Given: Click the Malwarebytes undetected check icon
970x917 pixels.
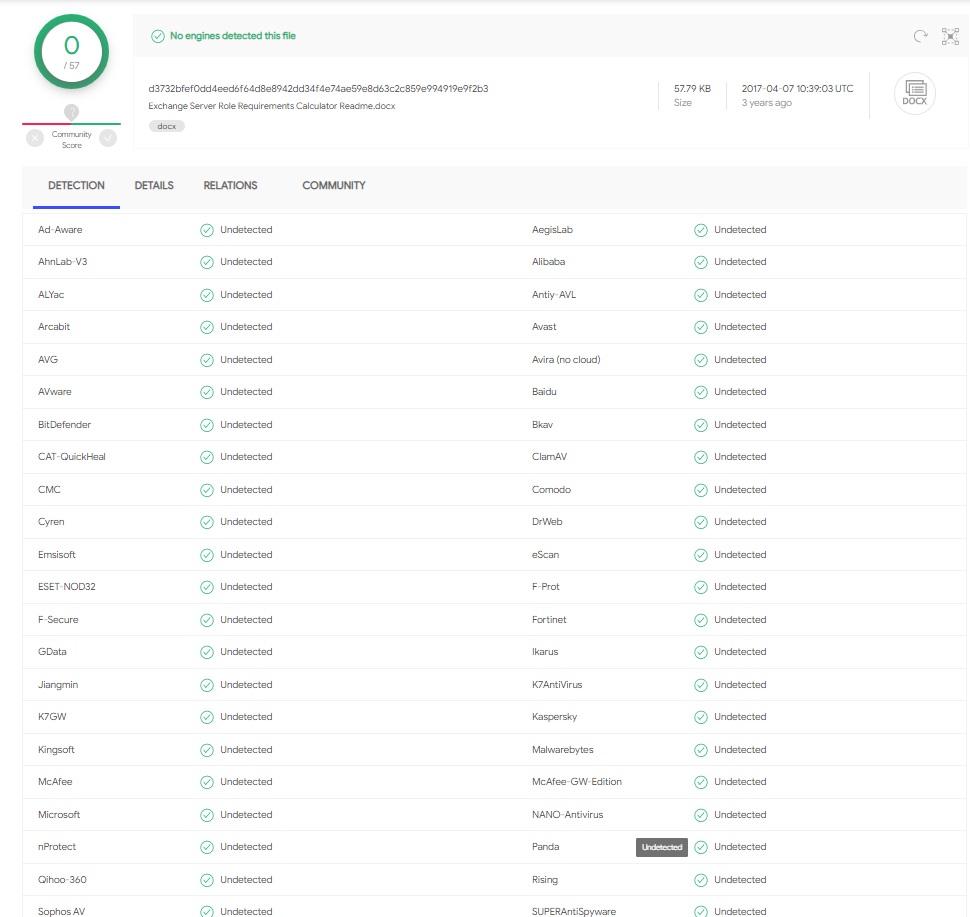Looking at the screenshot, I should pos(700,750).
